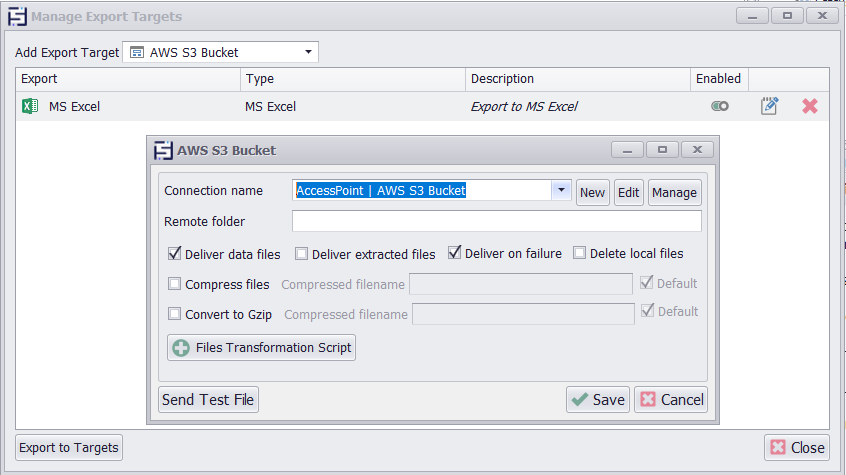Close the AWS S3 Bucket dialog with X
The image size is (846, 475).
tap(697, 150)
